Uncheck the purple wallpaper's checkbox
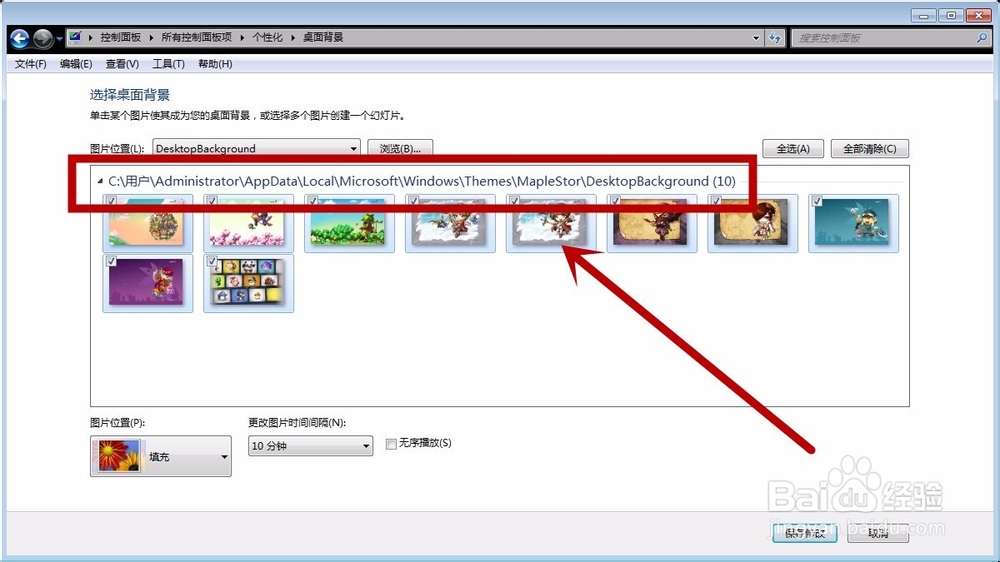 click(x=112, y=261)
